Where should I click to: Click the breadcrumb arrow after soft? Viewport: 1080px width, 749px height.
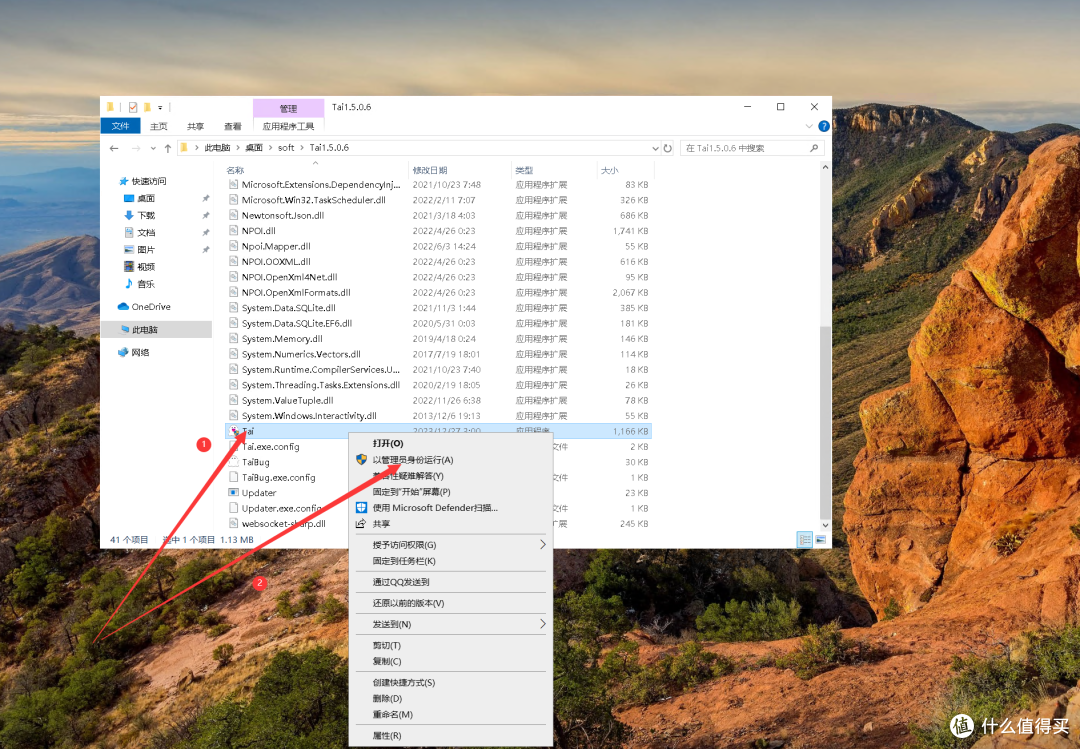click(302, 148)
